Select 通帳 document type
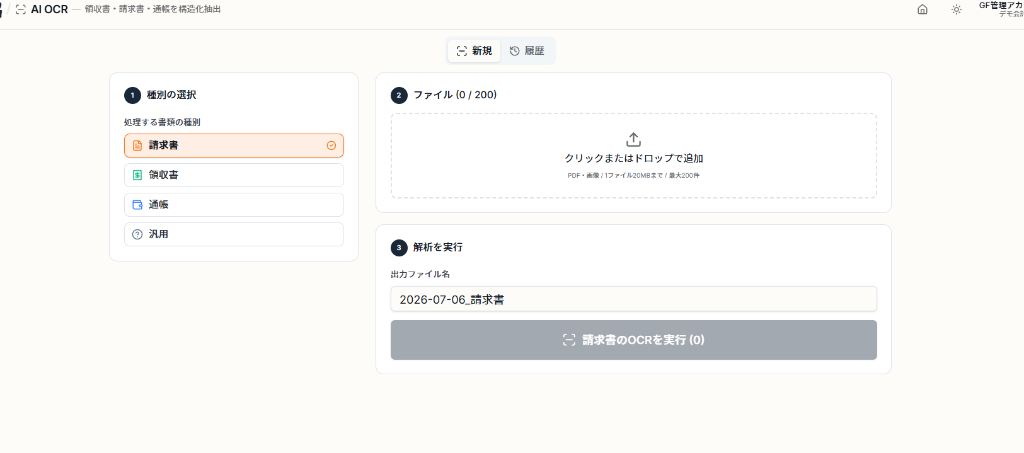This screenshot has height=453, width=1024. click(234, 205)
